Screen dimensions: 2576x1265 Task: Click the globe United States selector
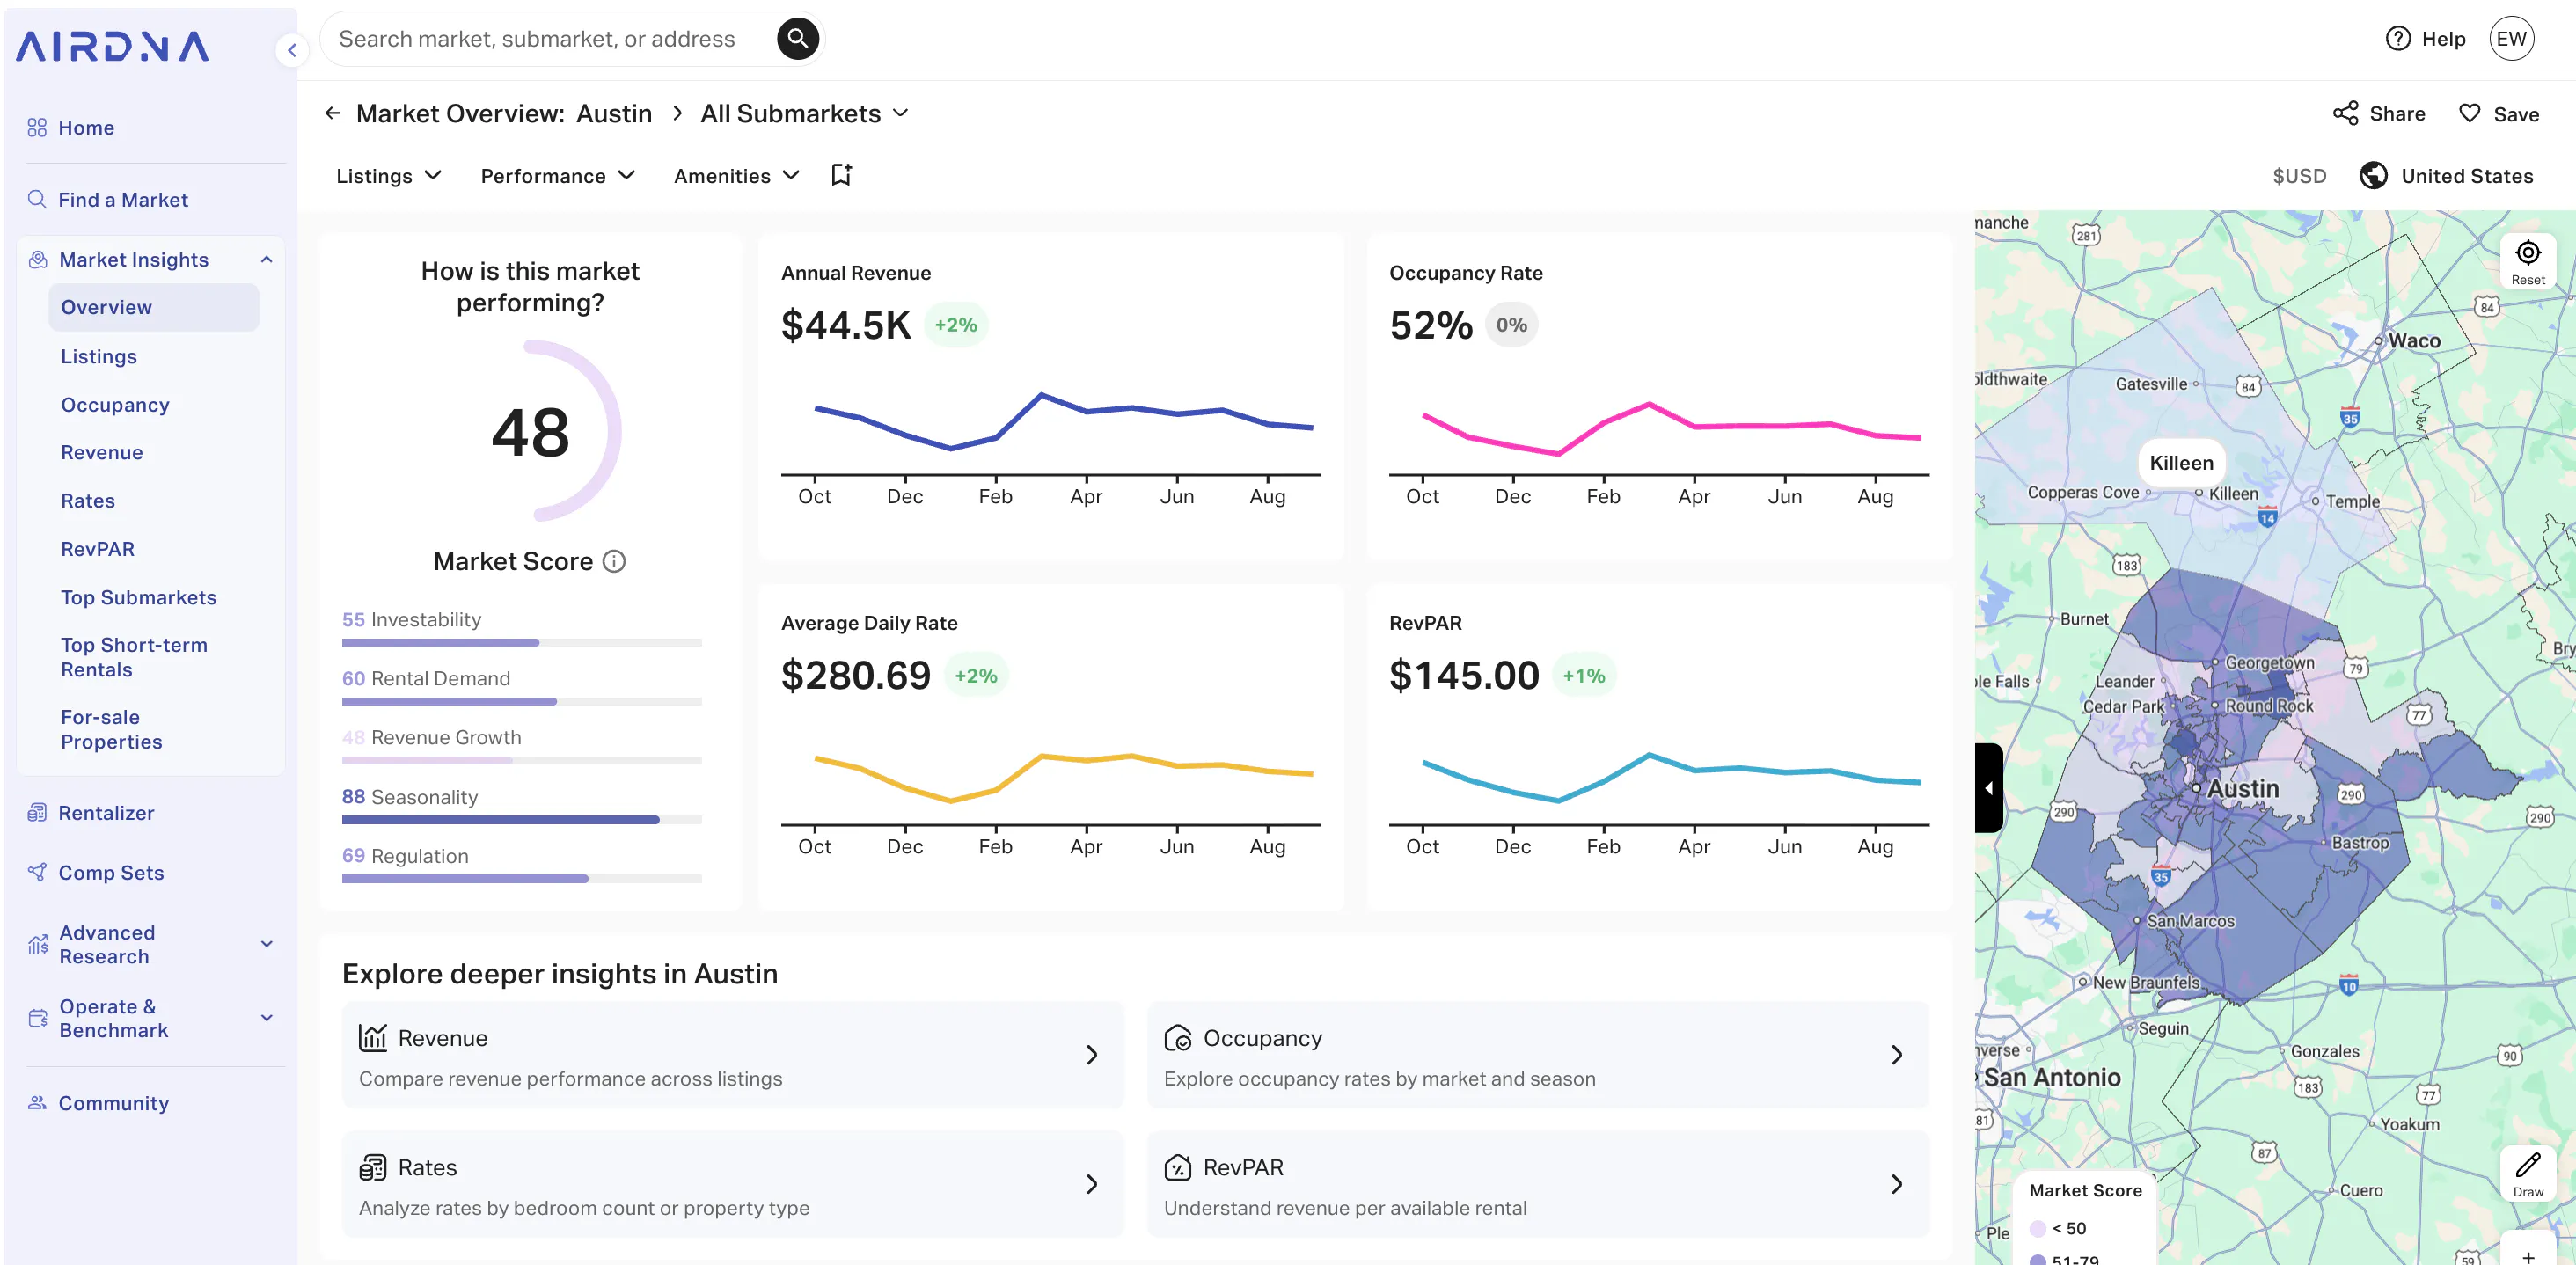pos(2446,176)
